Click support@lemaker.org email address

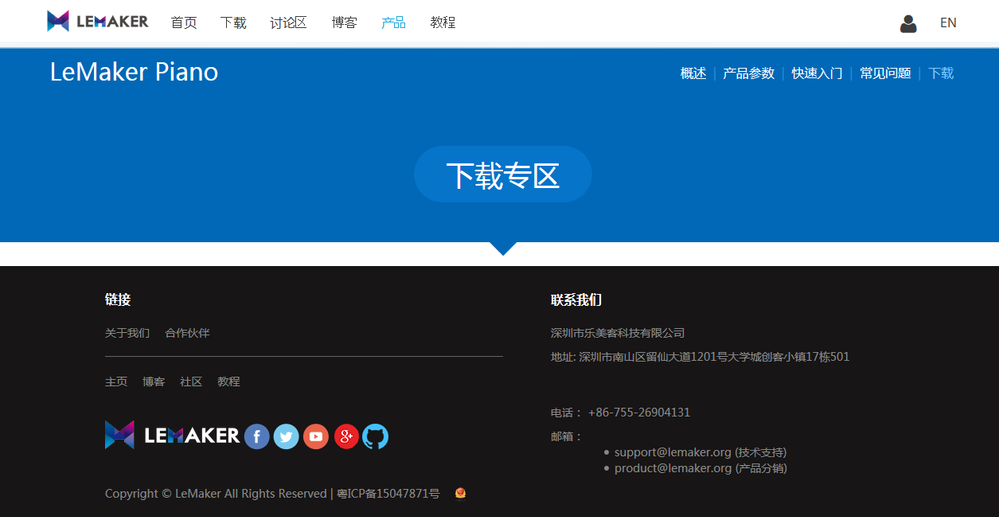pos(673,453)
